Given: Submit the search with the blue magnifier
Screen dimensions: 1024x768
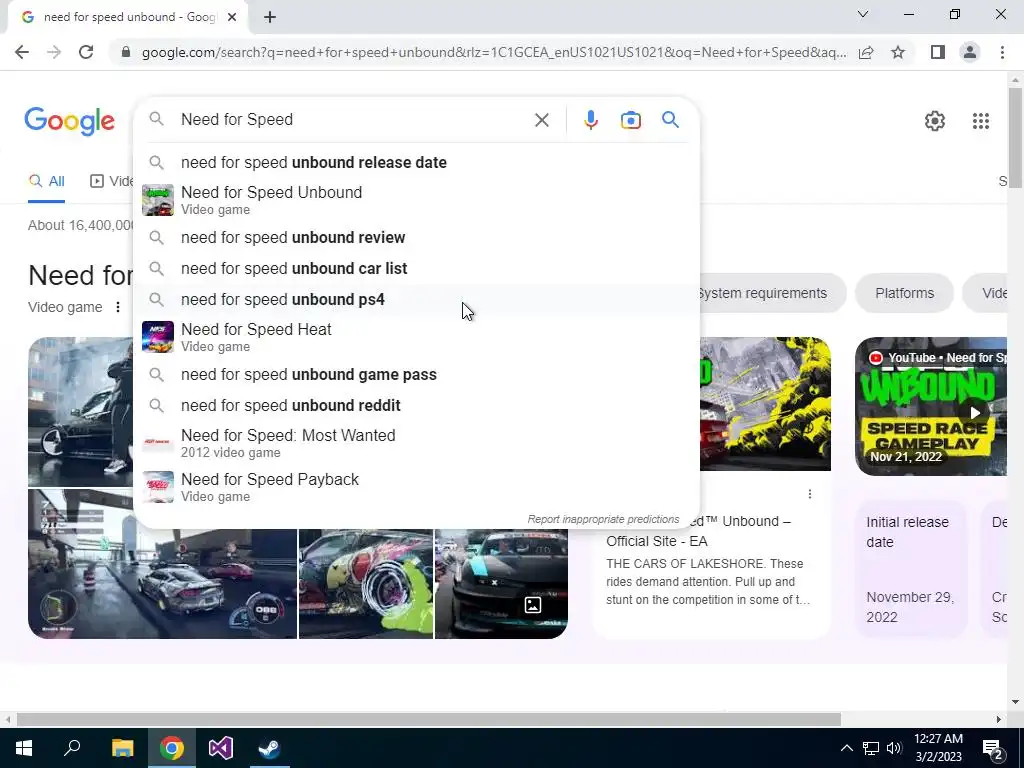Looking at the screenshot, I should tap(670, 120).
